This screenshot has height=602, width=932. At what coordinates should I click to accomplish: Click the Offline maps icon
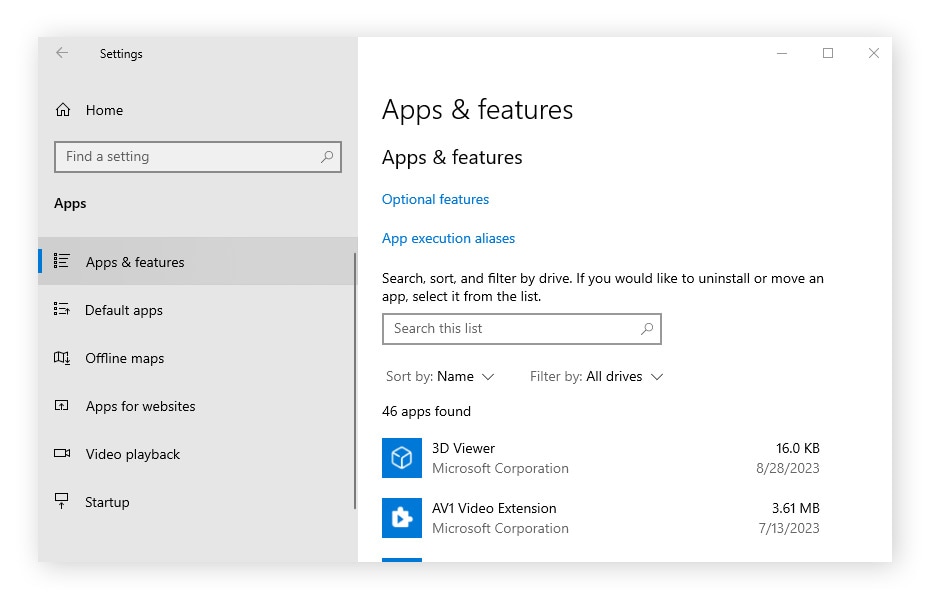pos(62,358)
